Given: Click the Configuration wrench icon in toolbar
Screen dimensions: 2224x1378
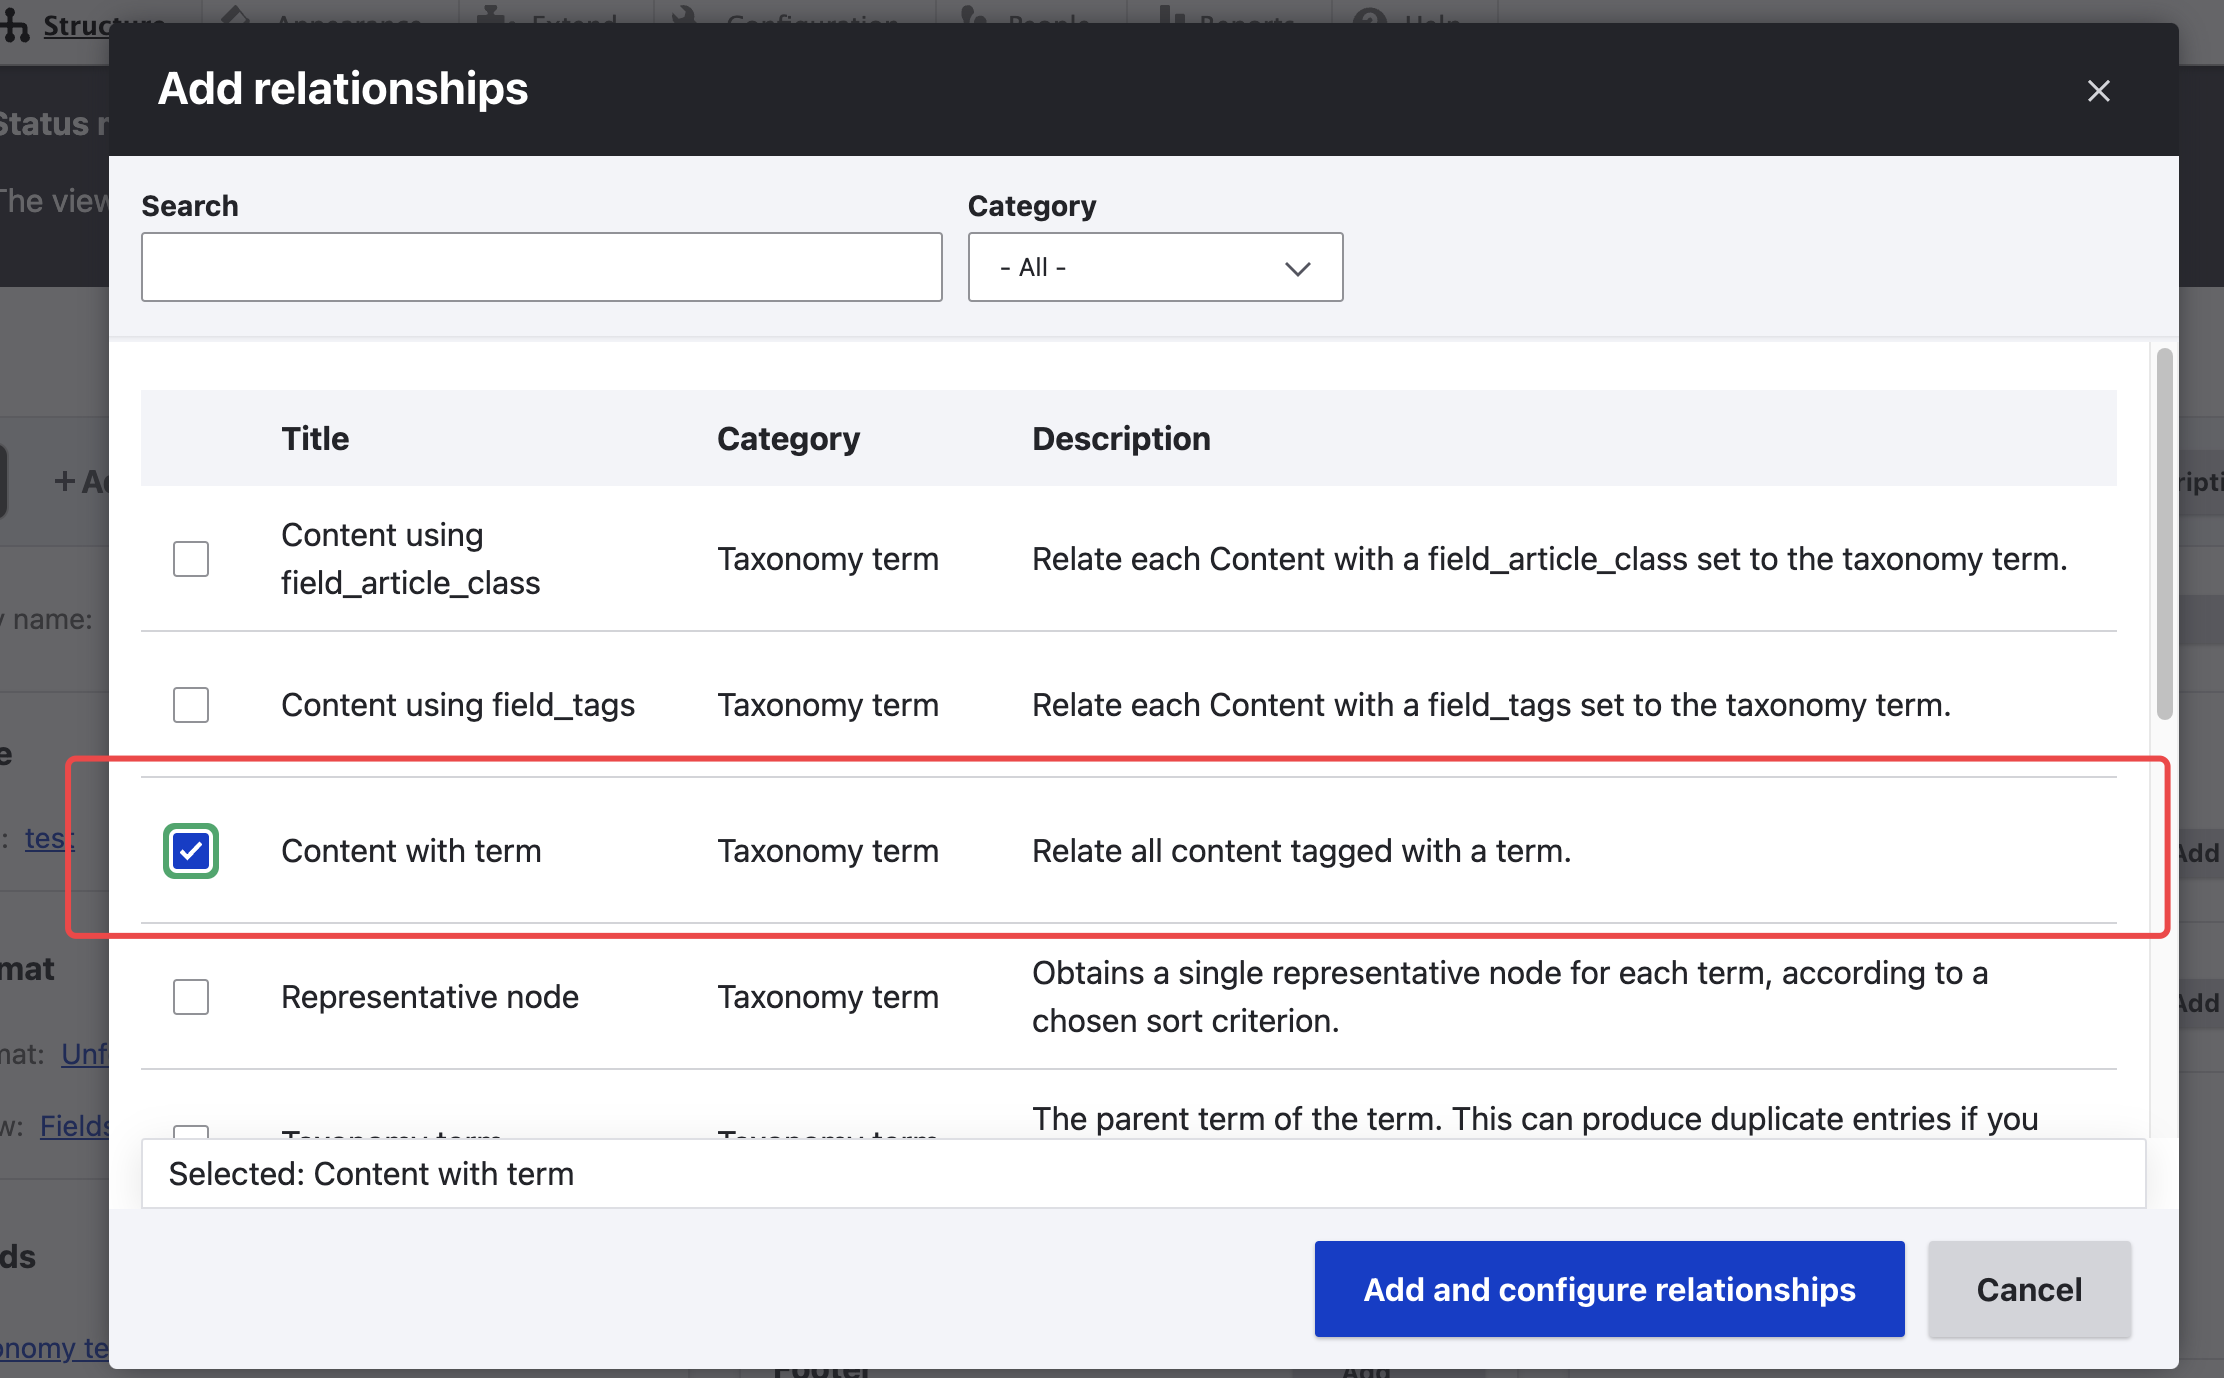Looking at the screenshot, I should (685, 14).
